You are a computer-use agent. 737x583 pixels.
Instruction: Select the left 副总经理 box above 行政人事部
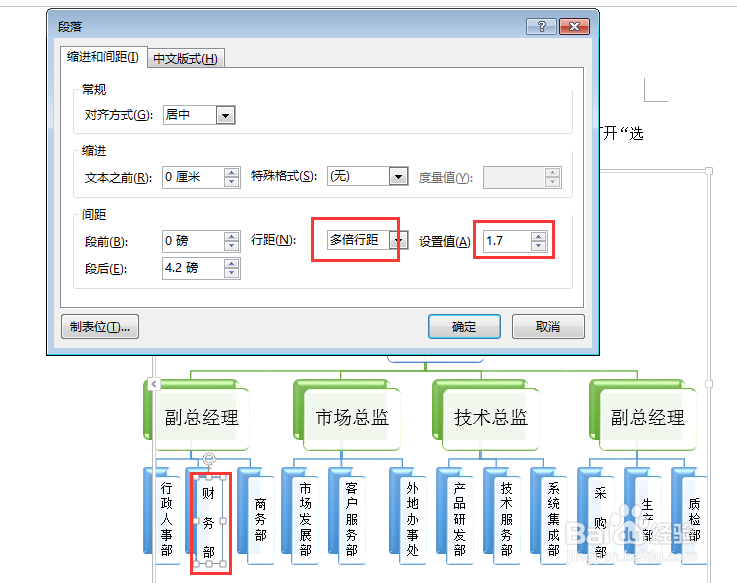202,418
